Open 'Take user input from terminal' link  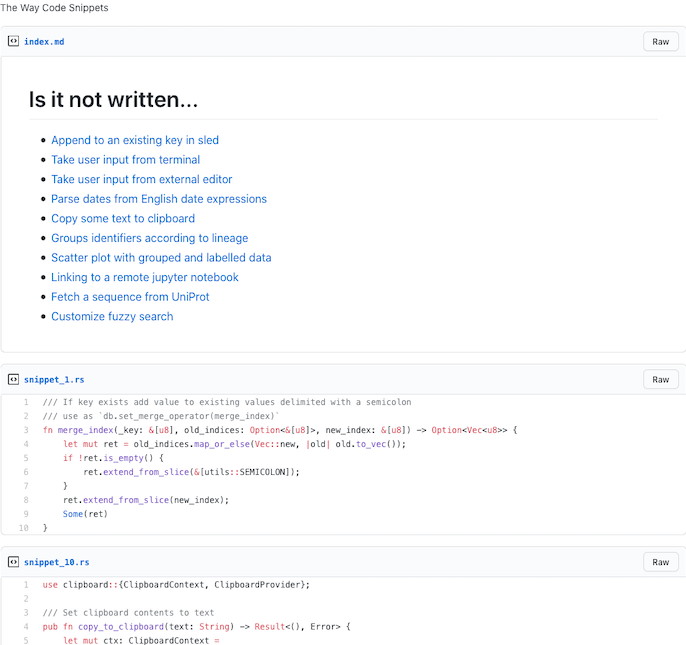click(126, 160)
